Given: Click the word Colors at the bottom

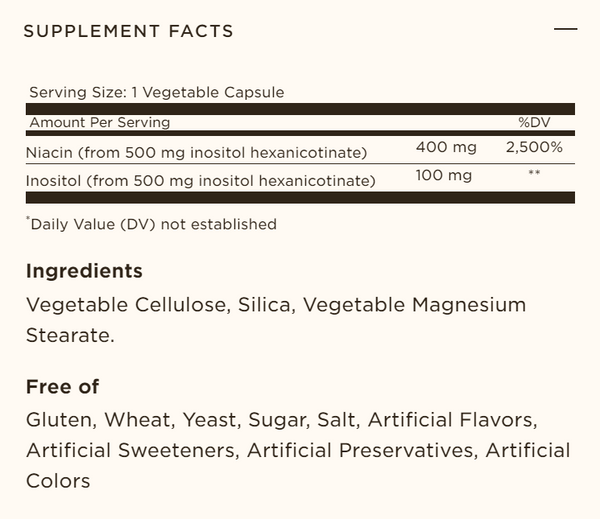Looking at the screenshot, I should pos(58,481).
